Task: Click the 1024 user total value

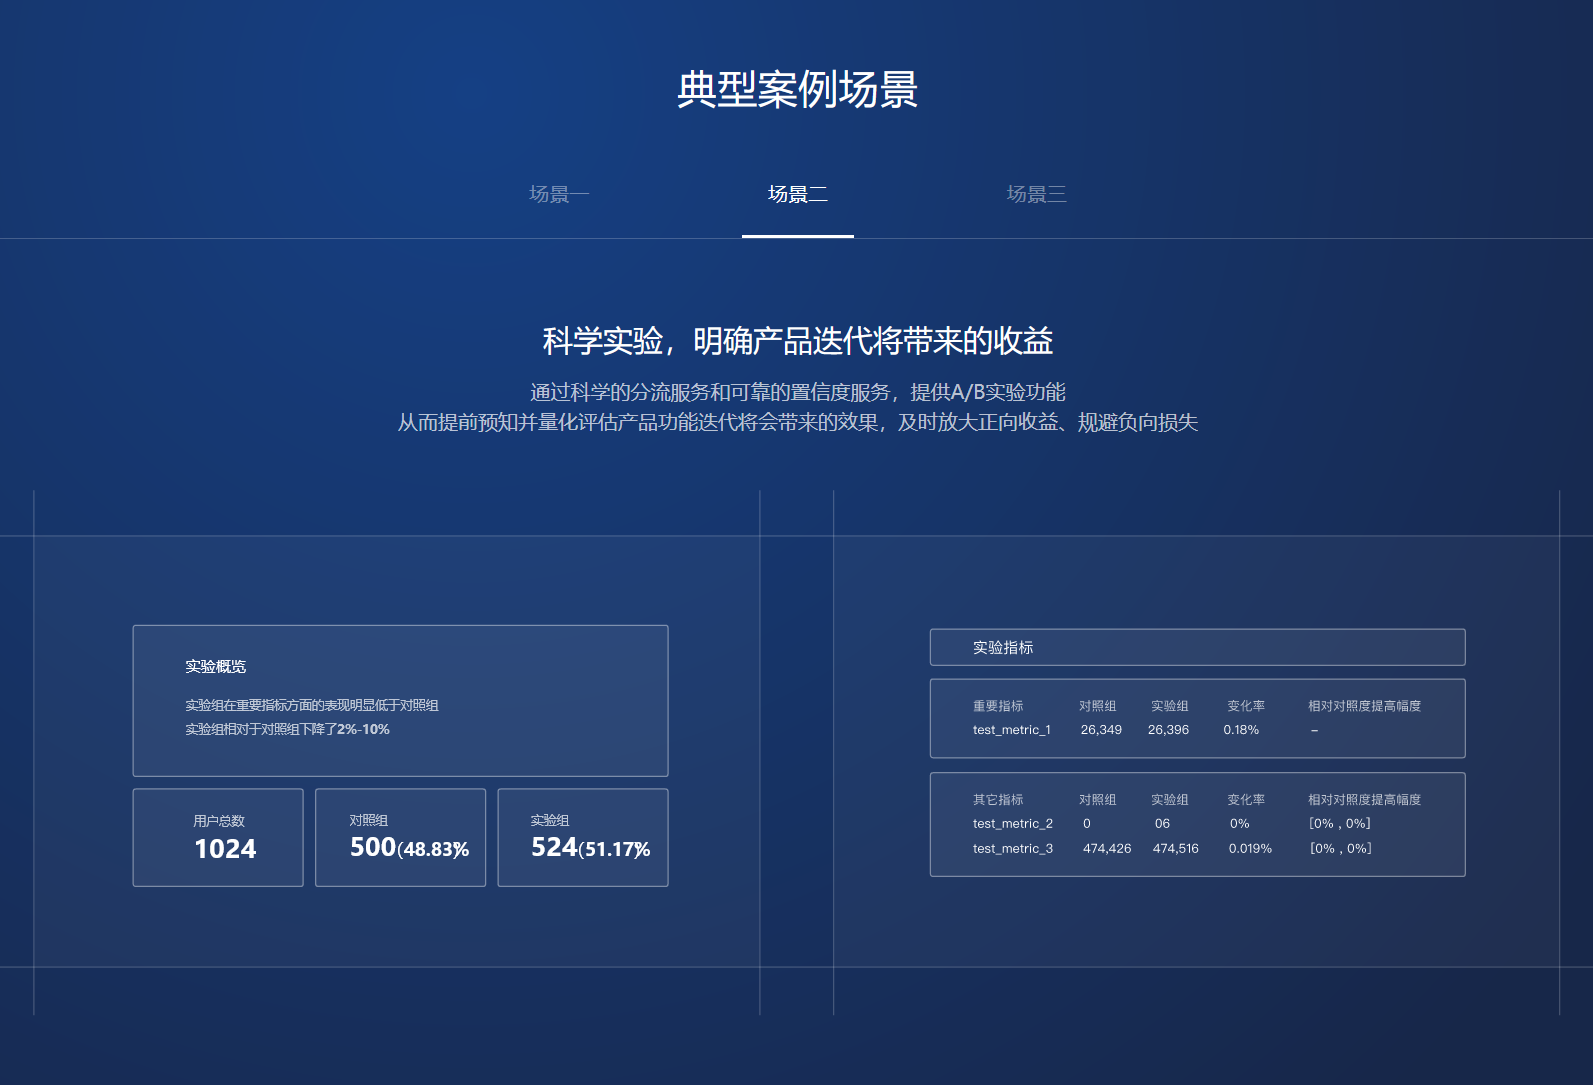Action: point(225,849)
